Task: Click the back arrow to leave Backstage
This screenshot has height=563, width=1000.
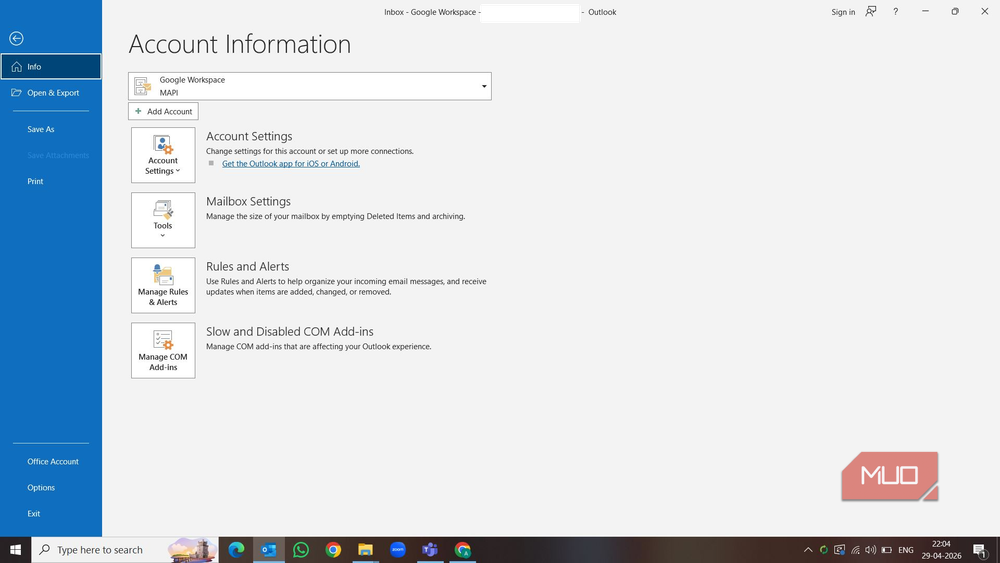Action: (17, 39)
